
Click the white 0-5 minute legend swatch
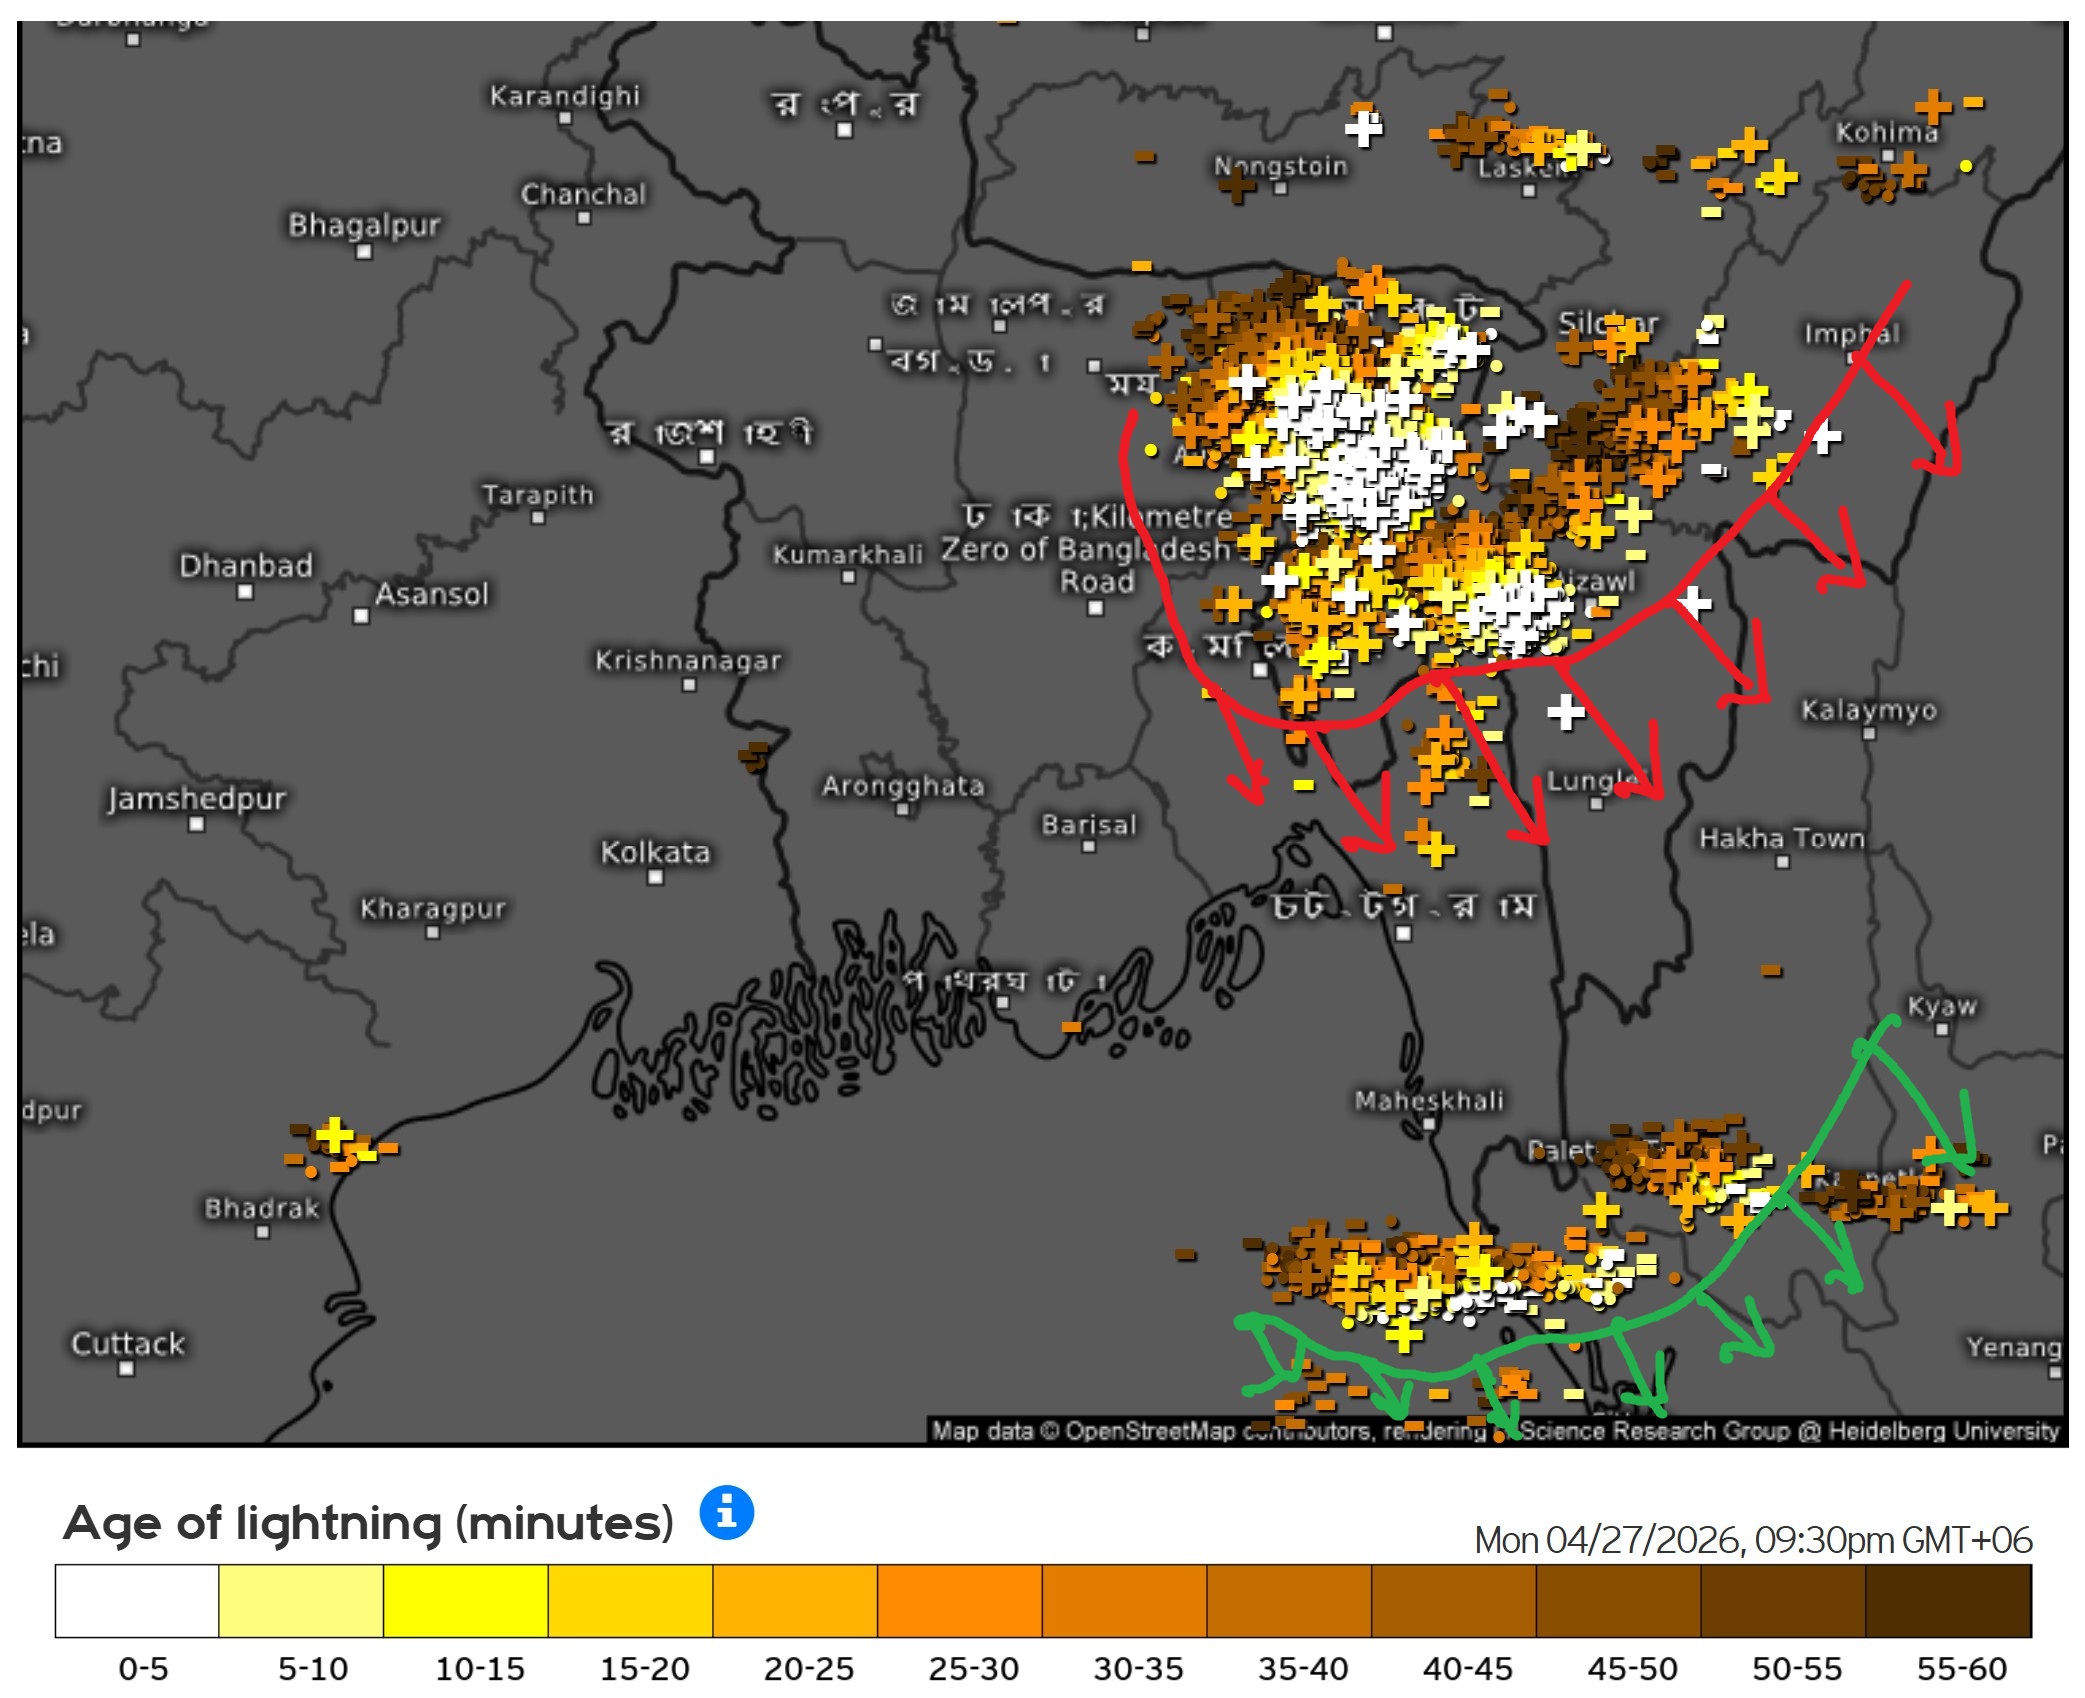(137, 1600)
